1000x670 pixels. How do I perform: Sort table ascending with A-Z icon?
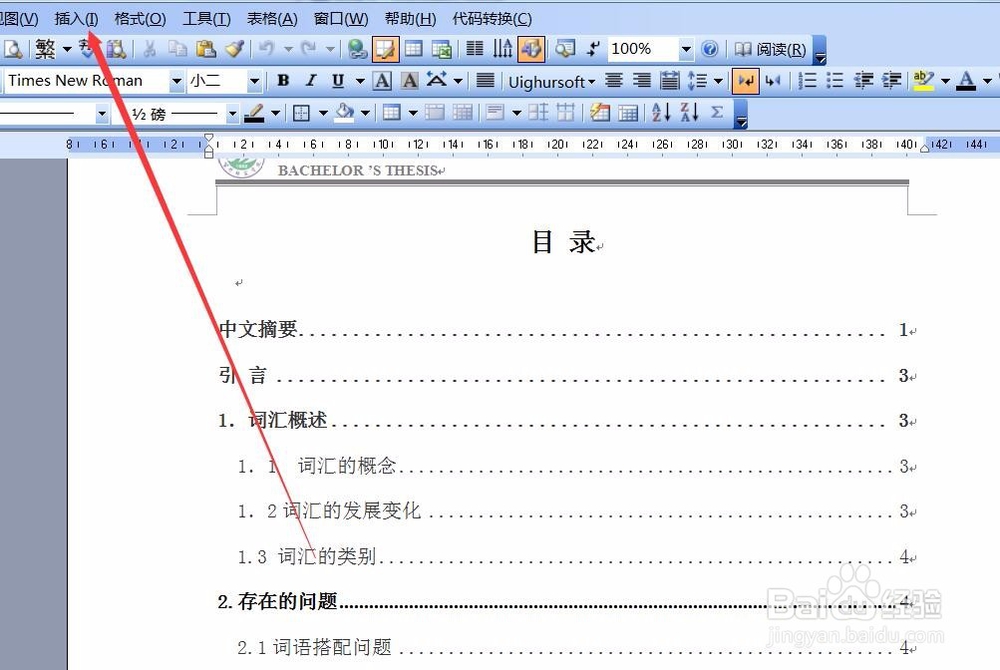pos(661,113)
